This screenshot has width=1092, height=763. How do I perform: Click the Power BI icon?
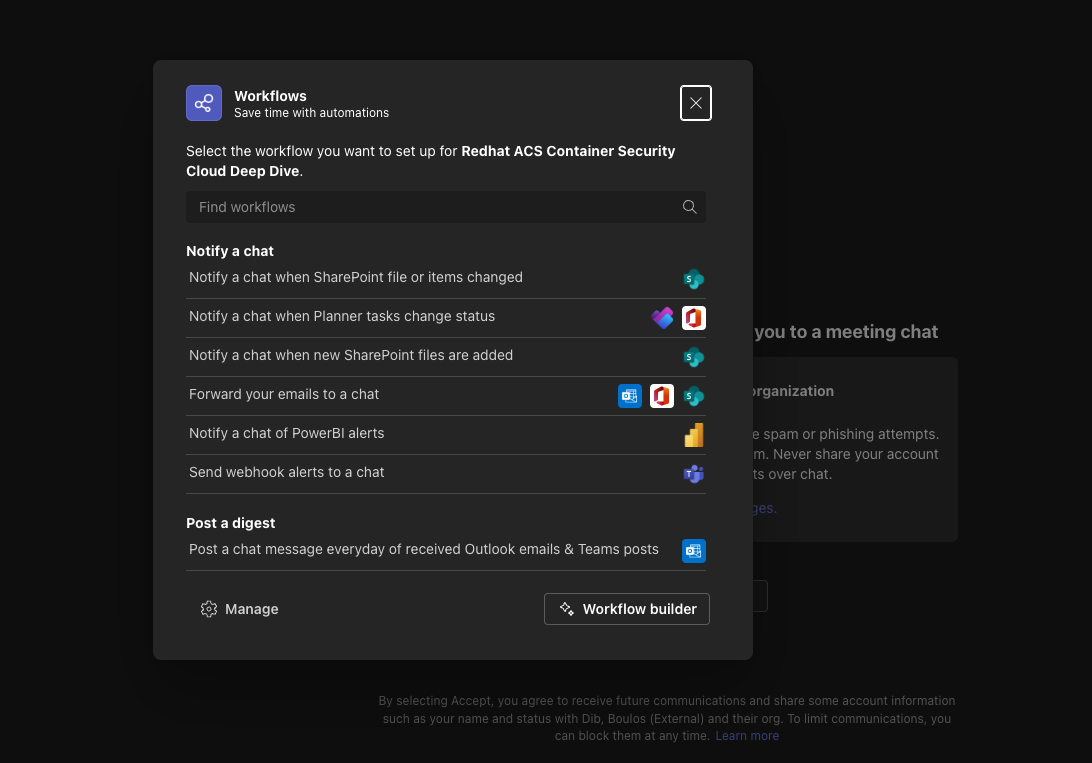pyautogui.click(x=693, y=435)
